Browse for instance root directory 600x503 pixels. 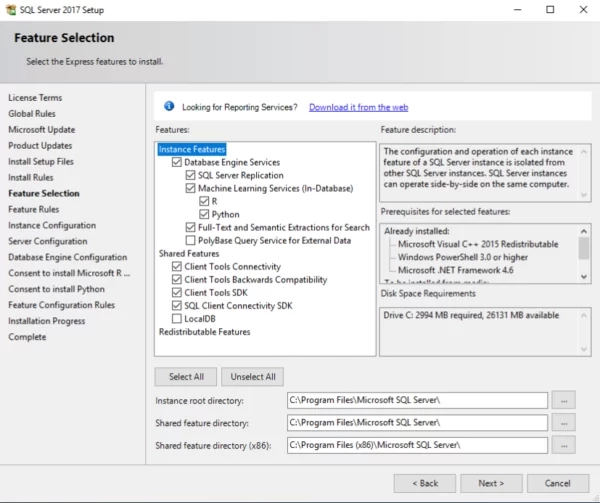click(x=566, y=400)
